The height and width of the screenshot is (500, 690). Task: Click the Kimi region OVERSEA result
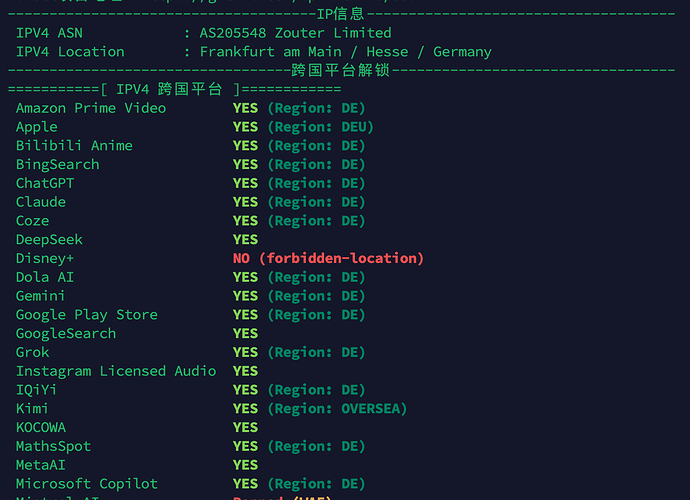coord(320,409)
